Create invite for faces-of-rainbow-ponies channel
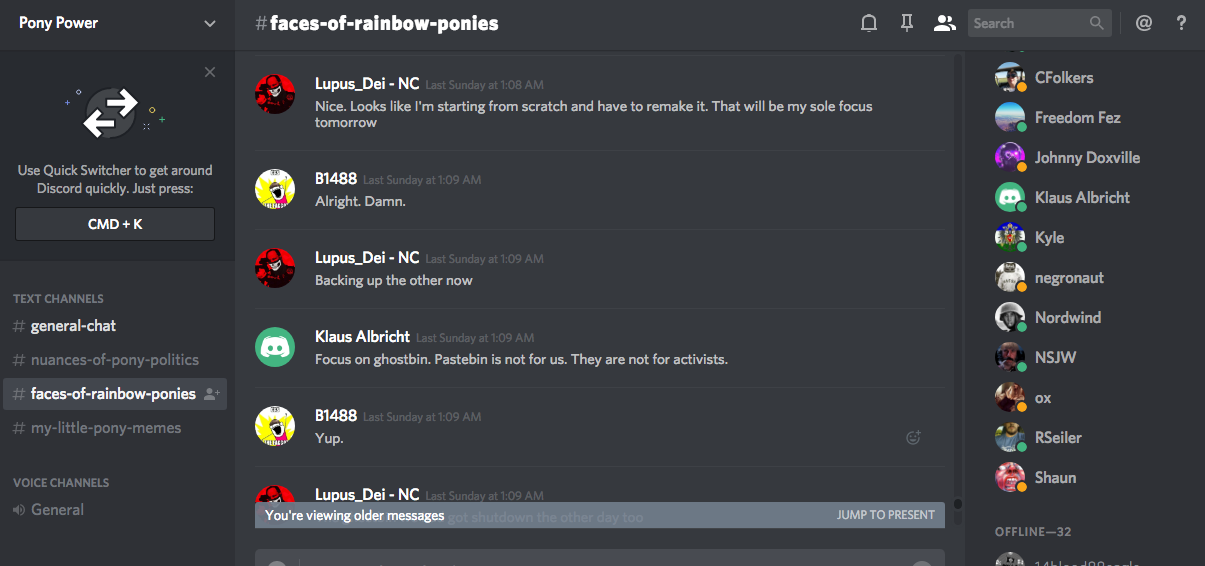1205x566 pixels. coord(211,394)
